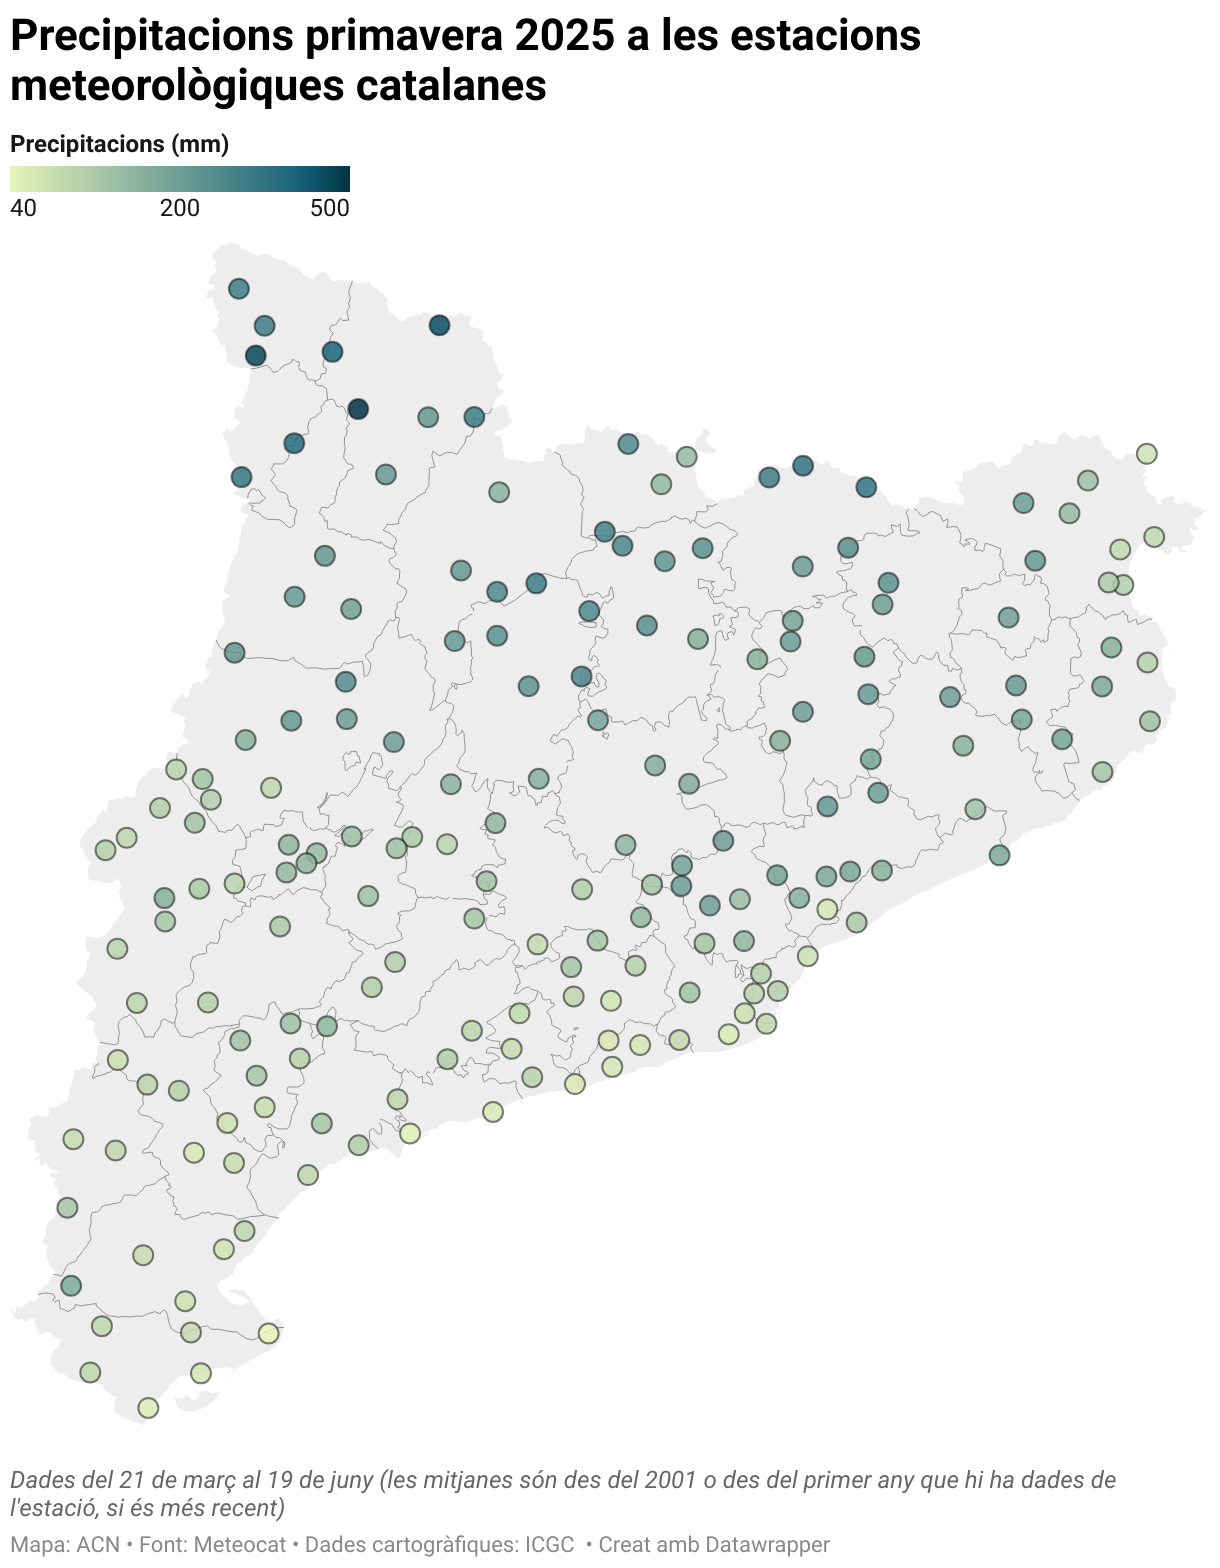Select the pale marker in the far northeast corner
Screen dimensions: 1220x1568
point(1146,454)
